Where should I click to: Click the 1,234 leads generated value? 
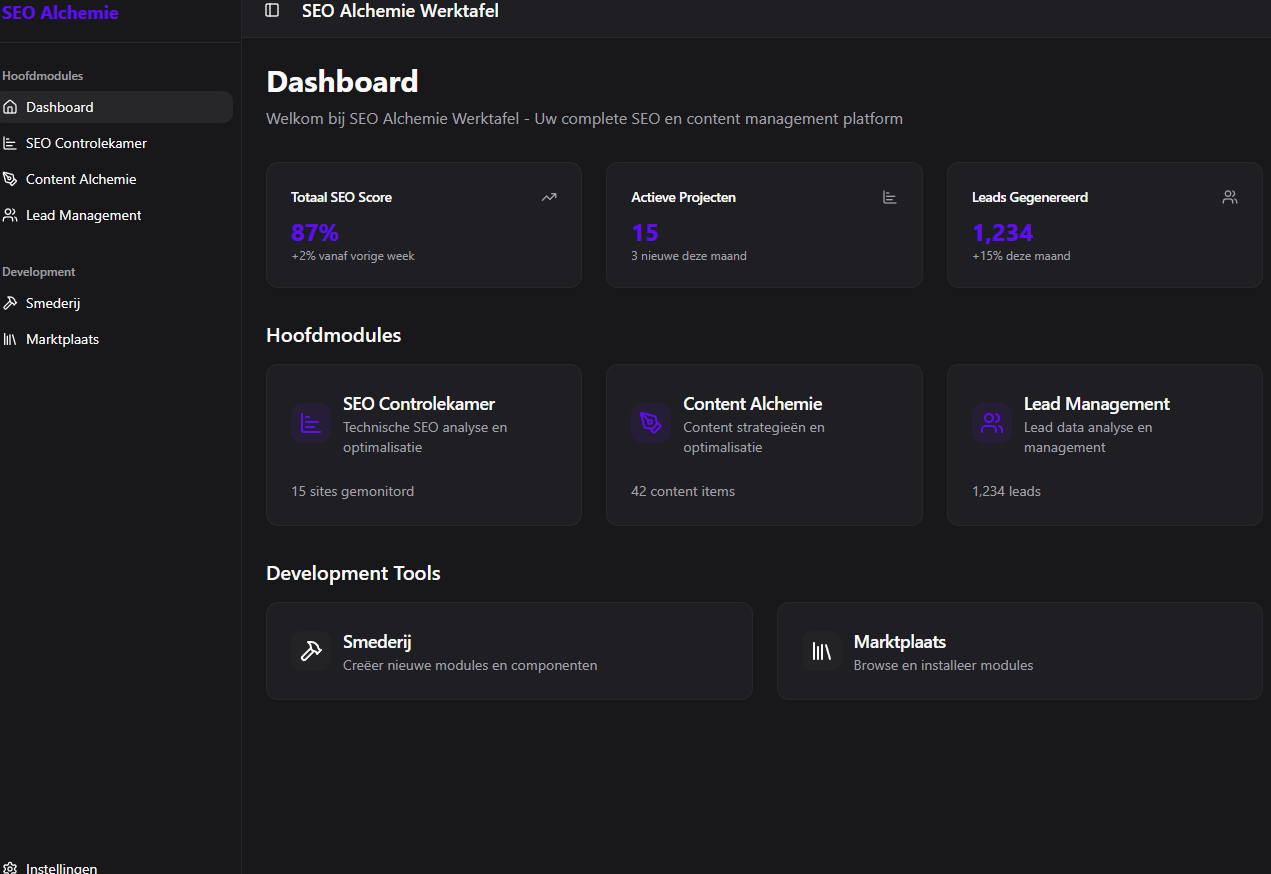[x=1002, y=233]
